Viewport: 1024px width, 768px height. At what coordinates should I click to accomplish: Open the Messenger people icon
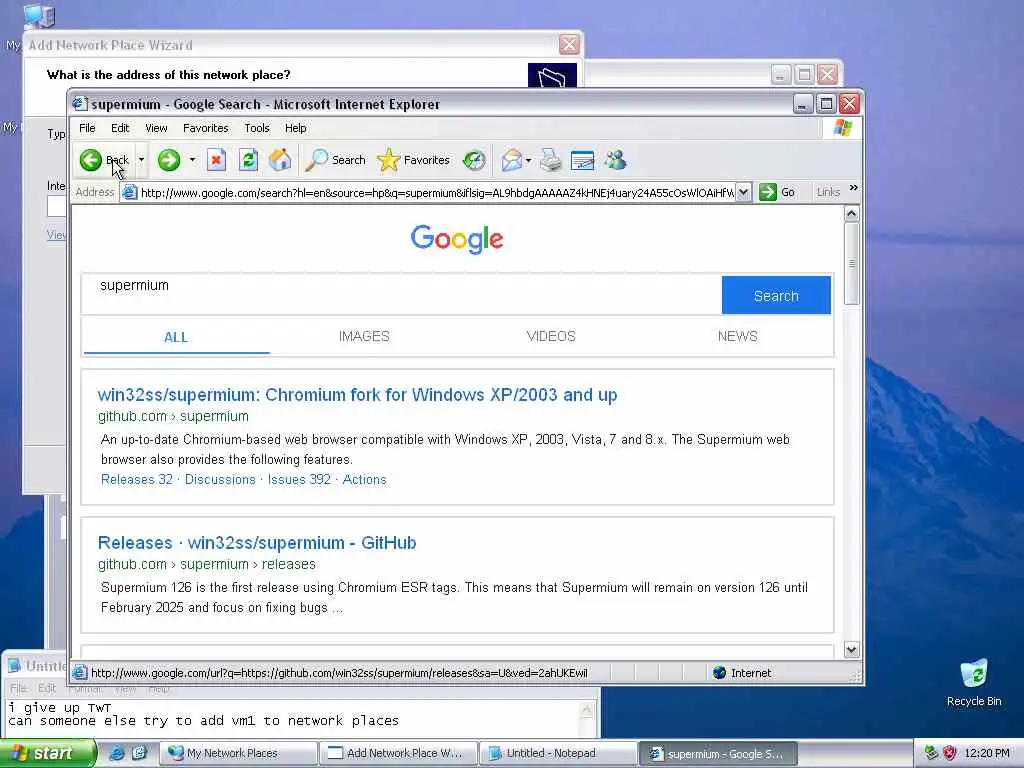tap(615, 160)
